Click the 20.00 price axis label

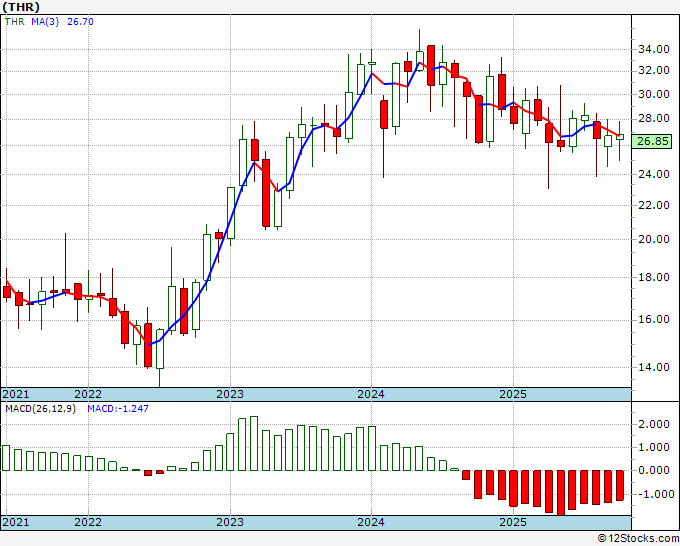click(654, 239)
